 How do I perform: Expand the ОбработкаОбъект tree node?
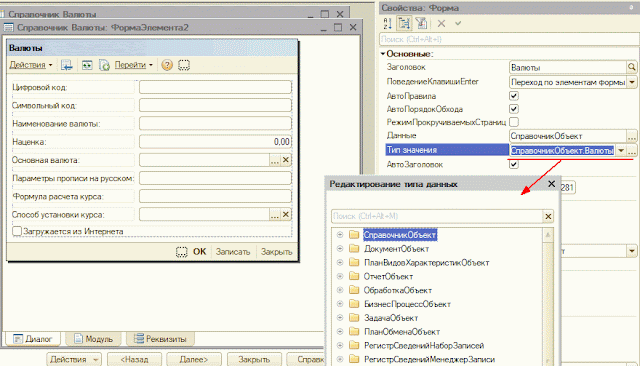[340, 290]
